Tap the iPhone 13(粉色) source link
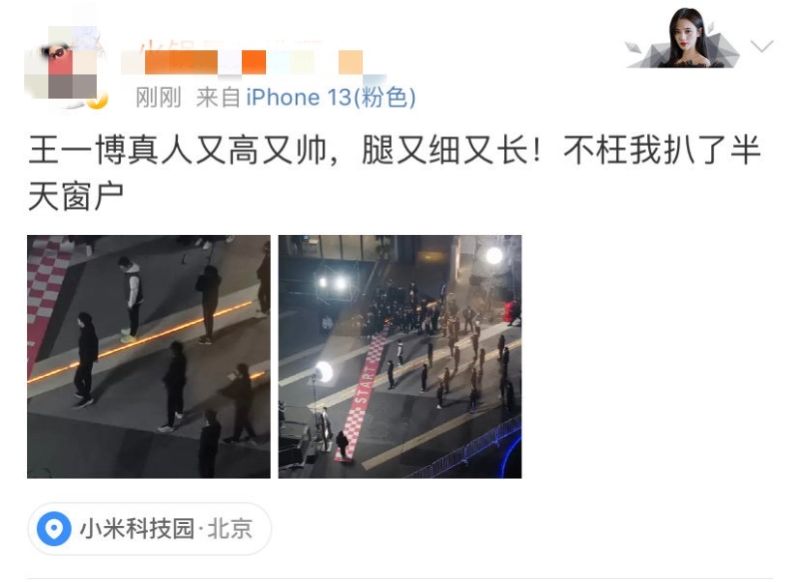800x582 pixels. pyautogui.click(x=331, y=97)
